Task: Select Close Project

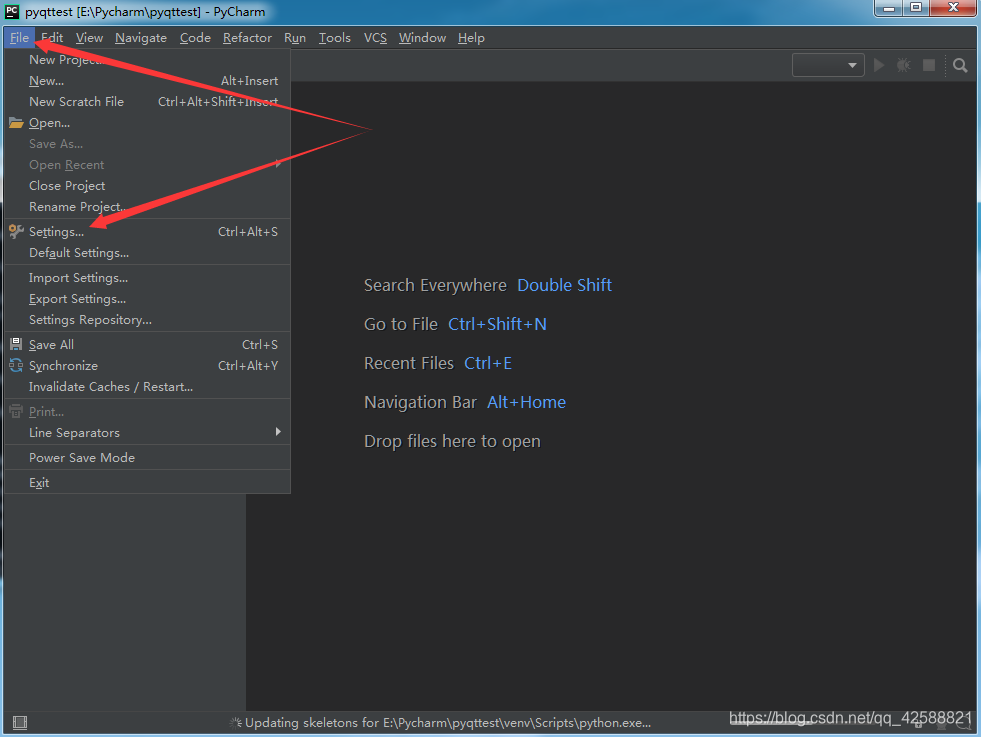Action: click(148, 186)
